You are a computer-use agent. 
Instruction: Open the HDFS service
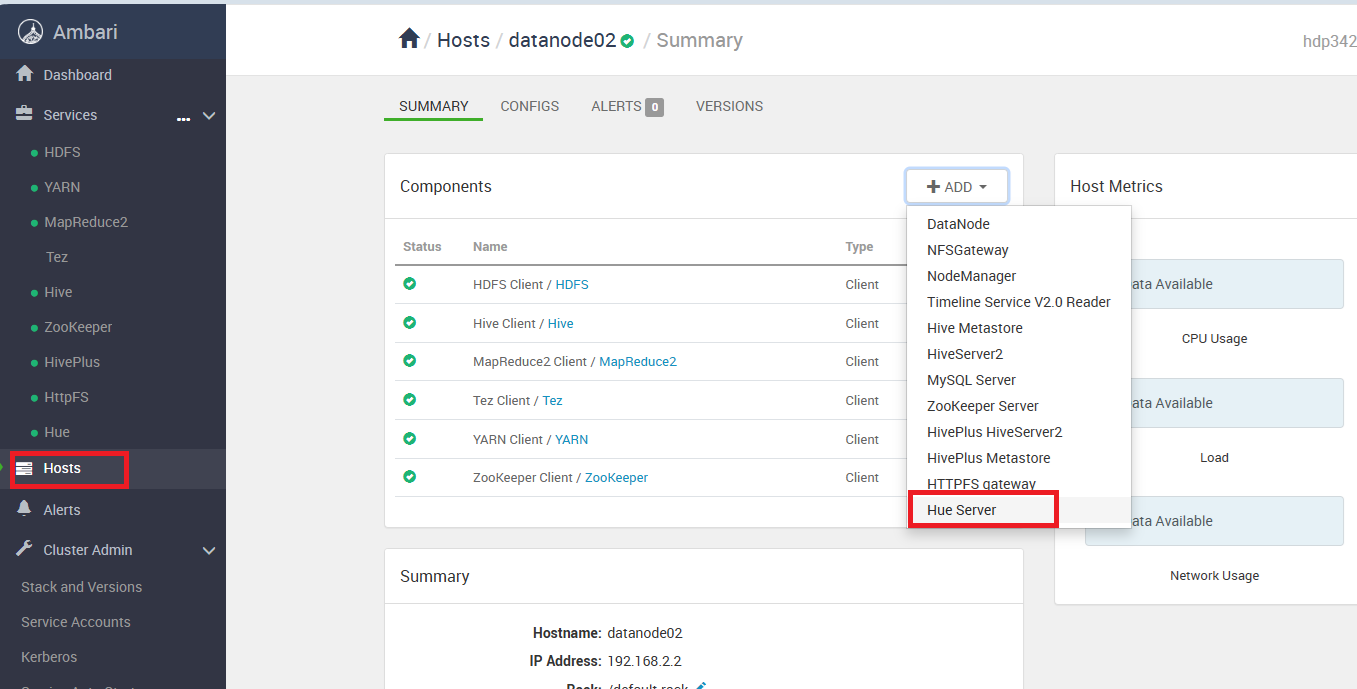point(62,152)
